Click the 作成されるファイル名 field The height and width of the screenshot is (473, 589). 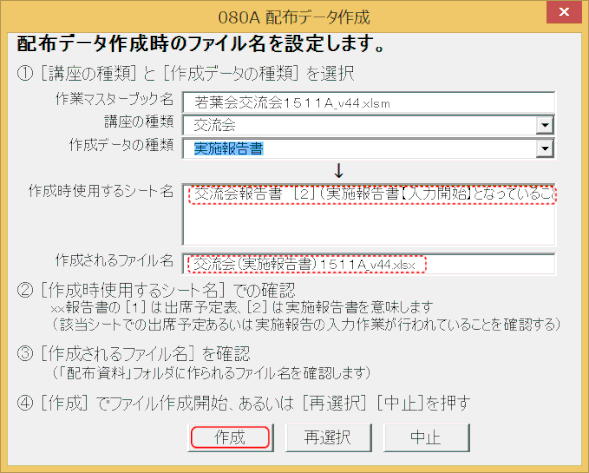(x=369, y=264)
